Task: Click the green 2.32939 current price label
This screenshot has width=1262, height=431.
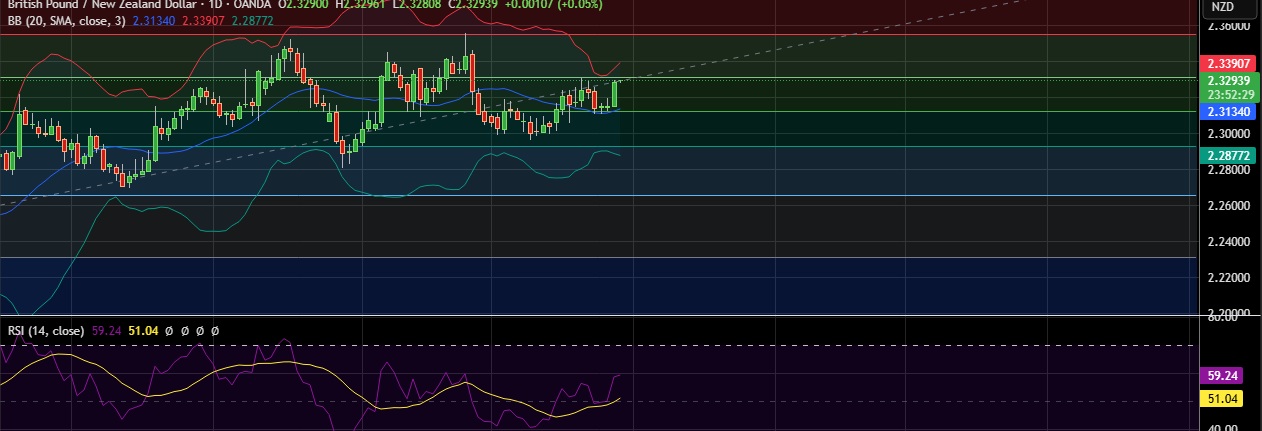Action: [x=1229, y=80]
